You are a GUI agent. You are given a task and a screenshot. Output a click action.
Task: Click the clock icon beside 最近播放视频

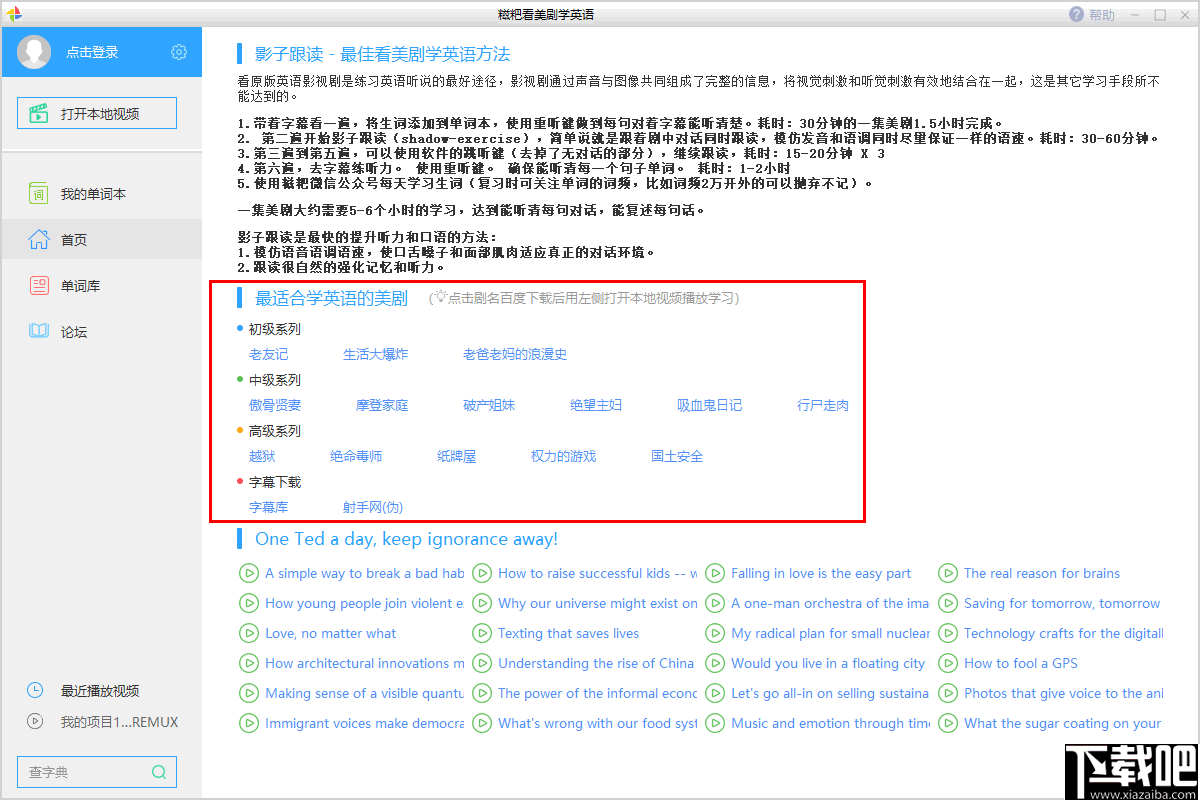[35, 690]
